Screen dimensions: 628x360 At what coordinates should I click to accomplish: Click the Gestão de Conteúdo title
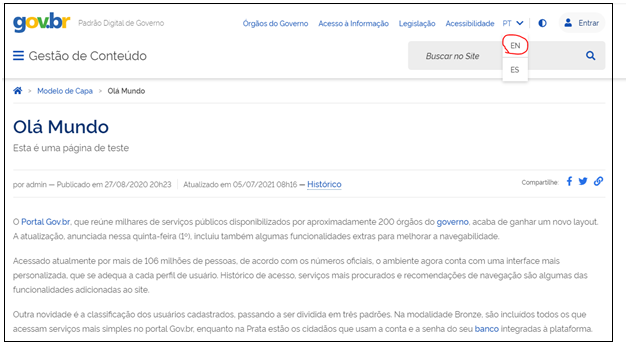(88, 56)
